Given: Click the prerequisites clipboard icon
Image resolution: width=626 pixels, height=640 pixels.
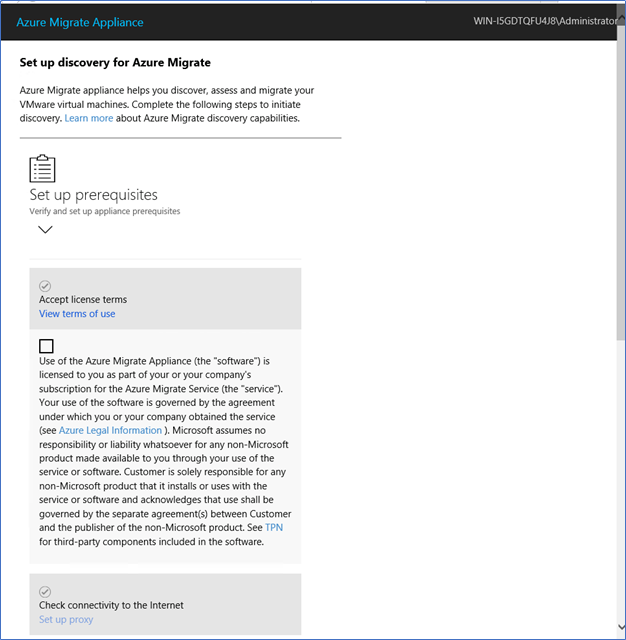Looking at the screenshot, I should [42, 169].
